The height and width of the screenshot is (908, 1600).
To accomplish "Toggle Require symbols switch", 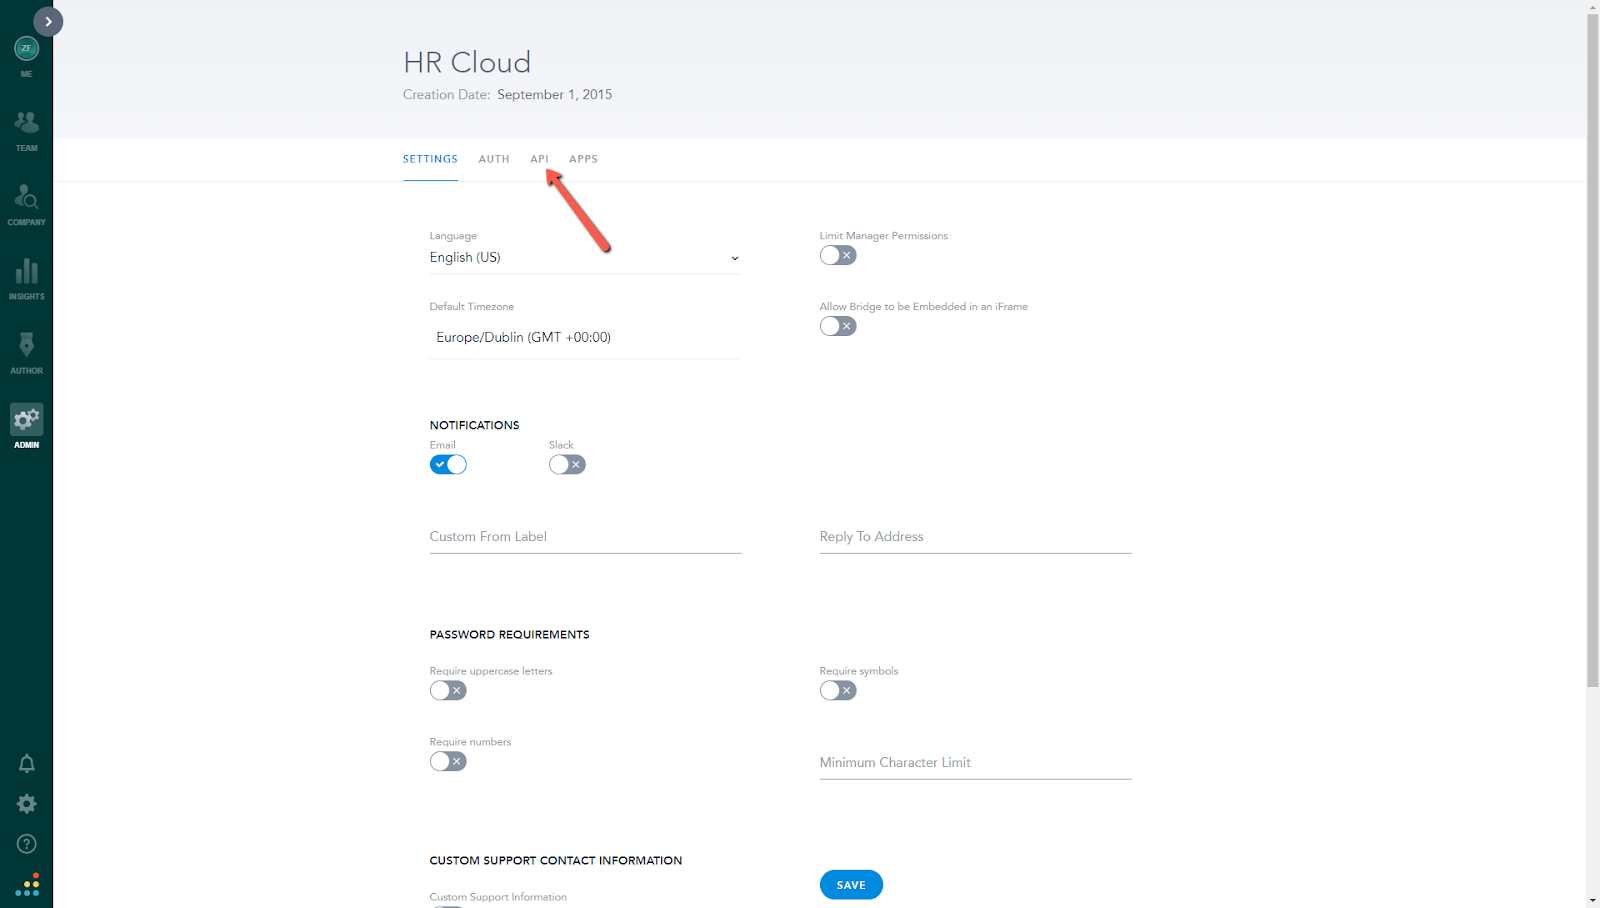I will [x=838, y=690].
